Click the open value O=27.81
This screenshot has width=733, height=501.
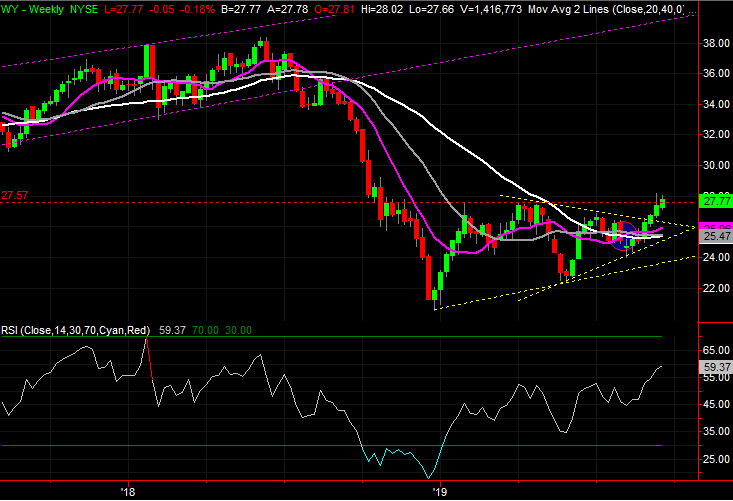pyautogui.click(x=334, y=9)
